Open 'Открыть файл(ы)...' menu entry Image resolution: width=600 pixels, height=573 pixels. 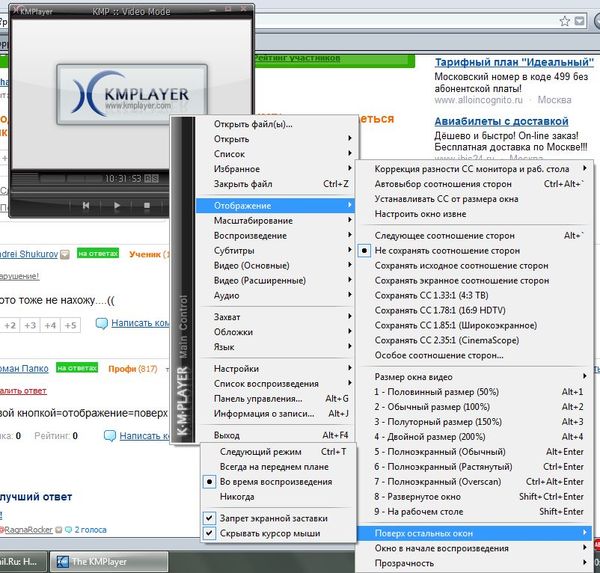point(275,124)
